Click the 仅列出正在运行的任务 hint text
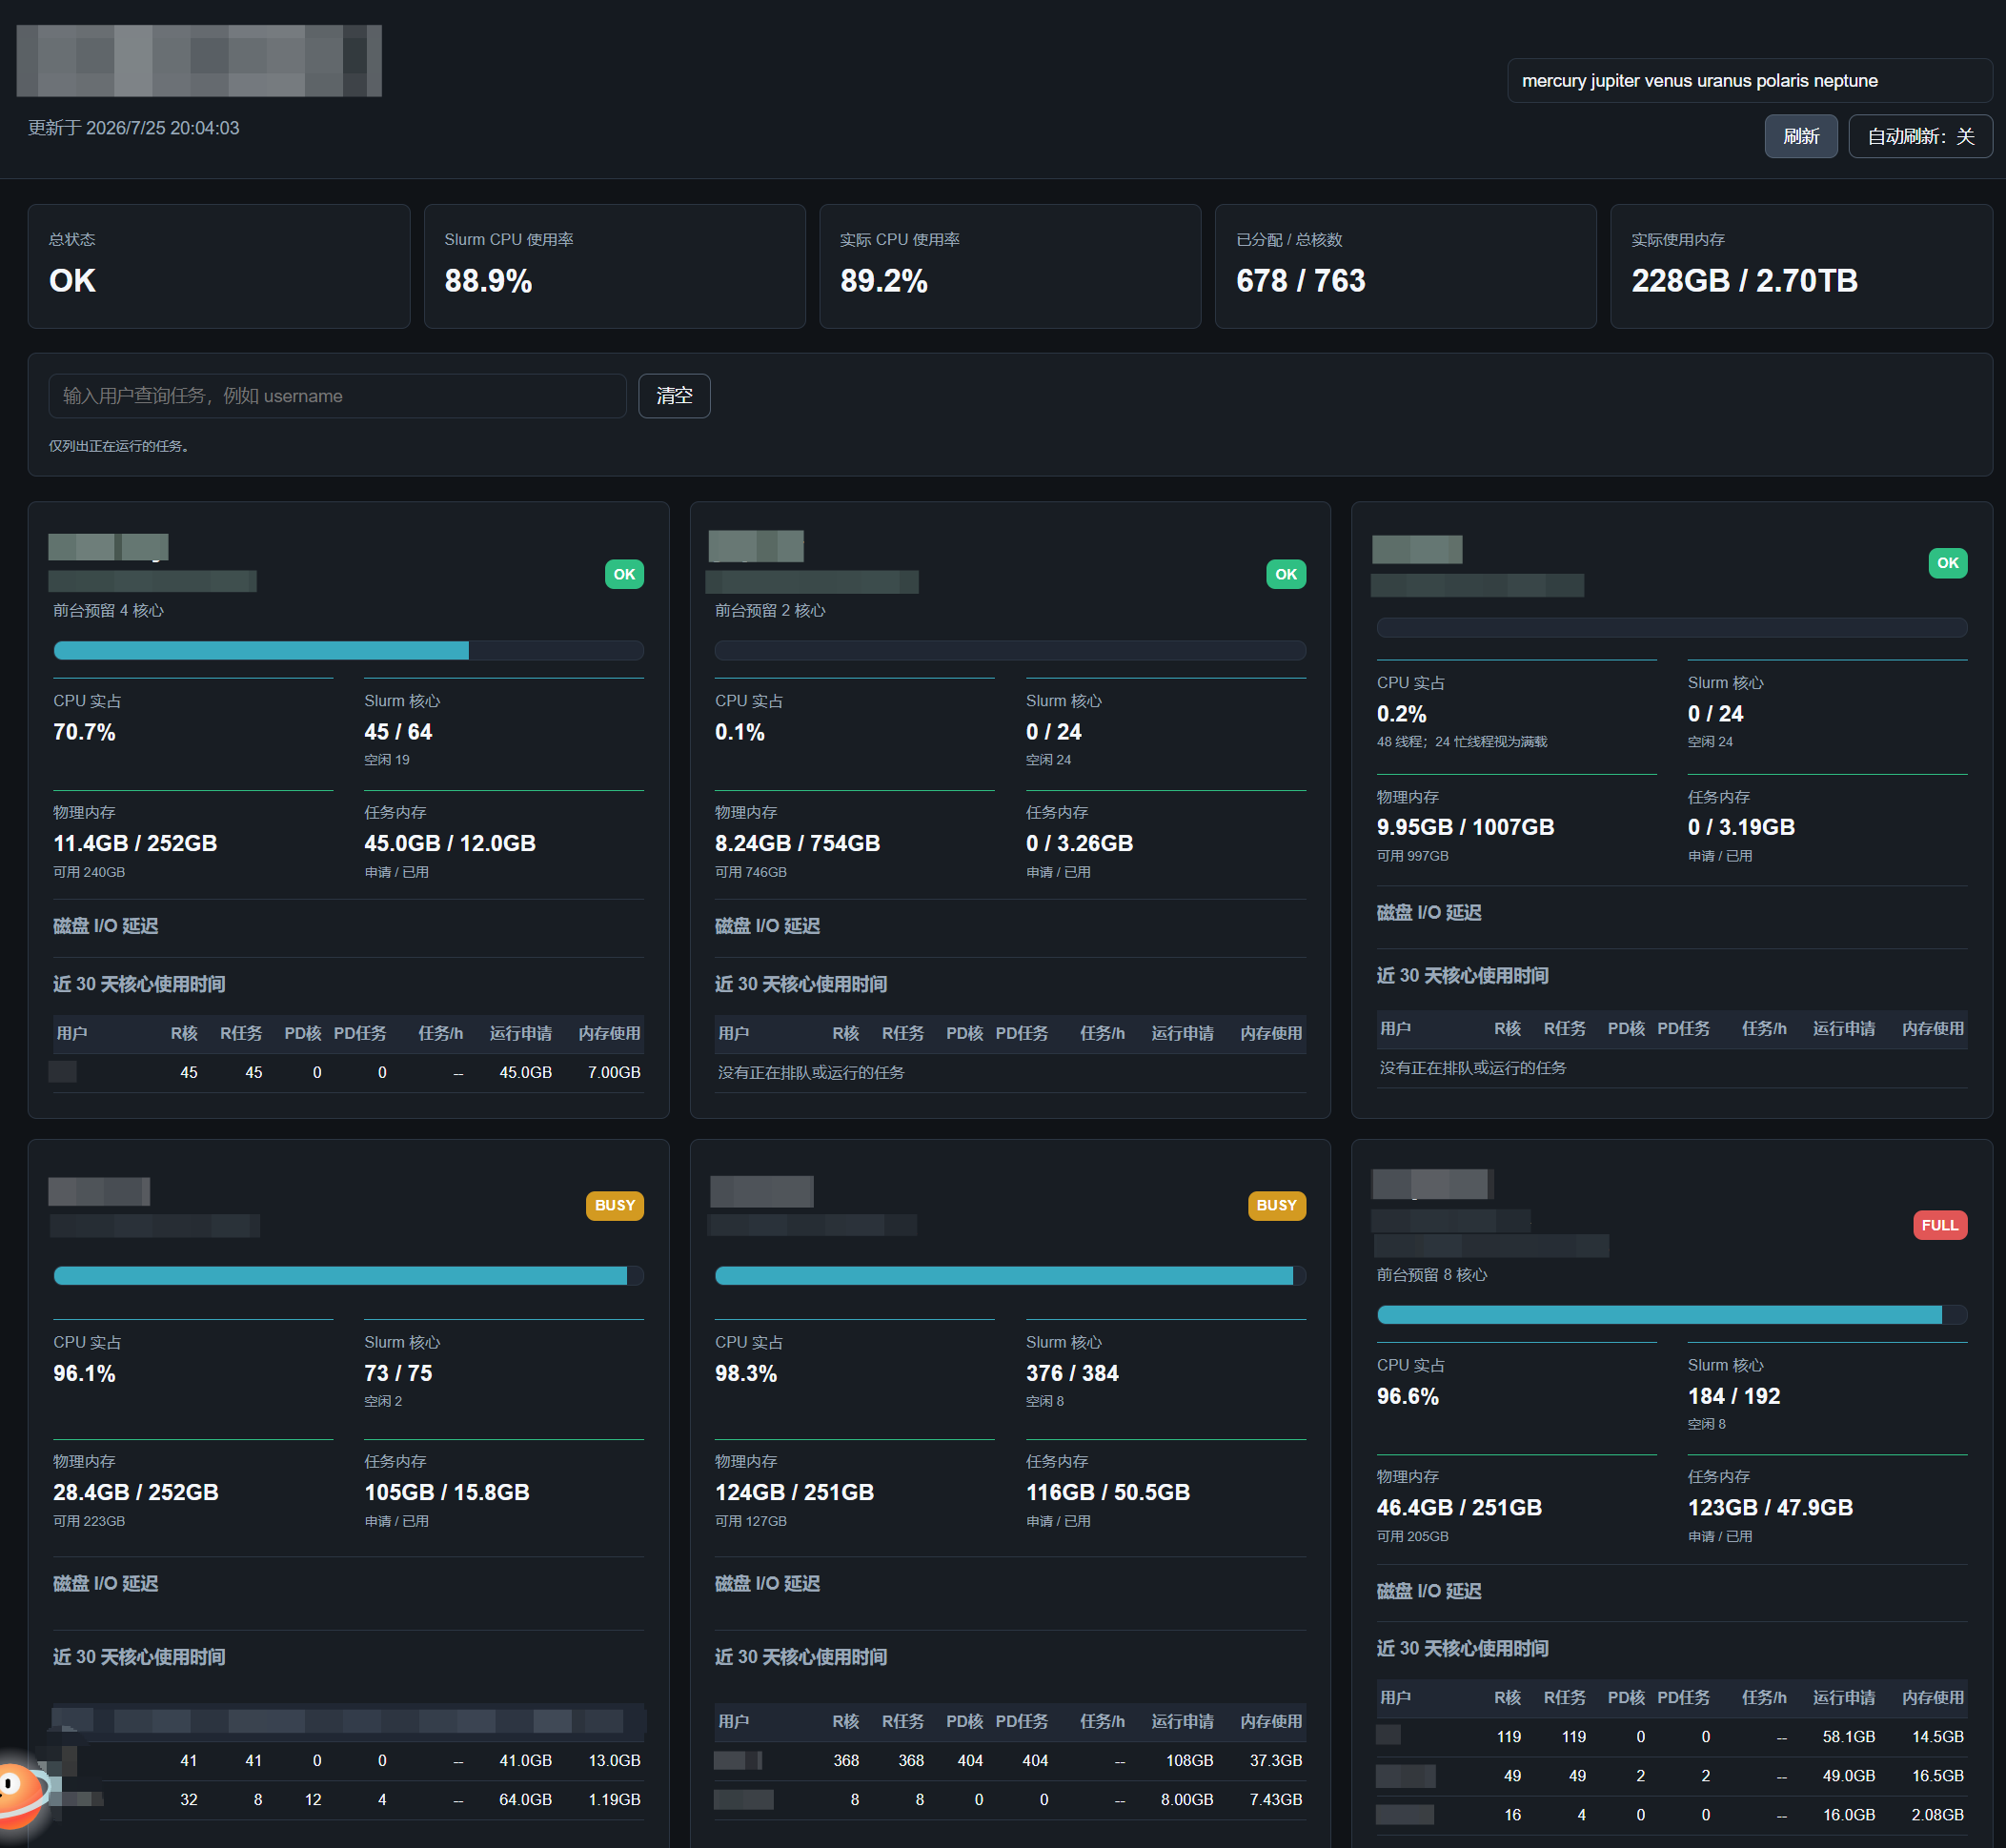 tap(119, 446)
